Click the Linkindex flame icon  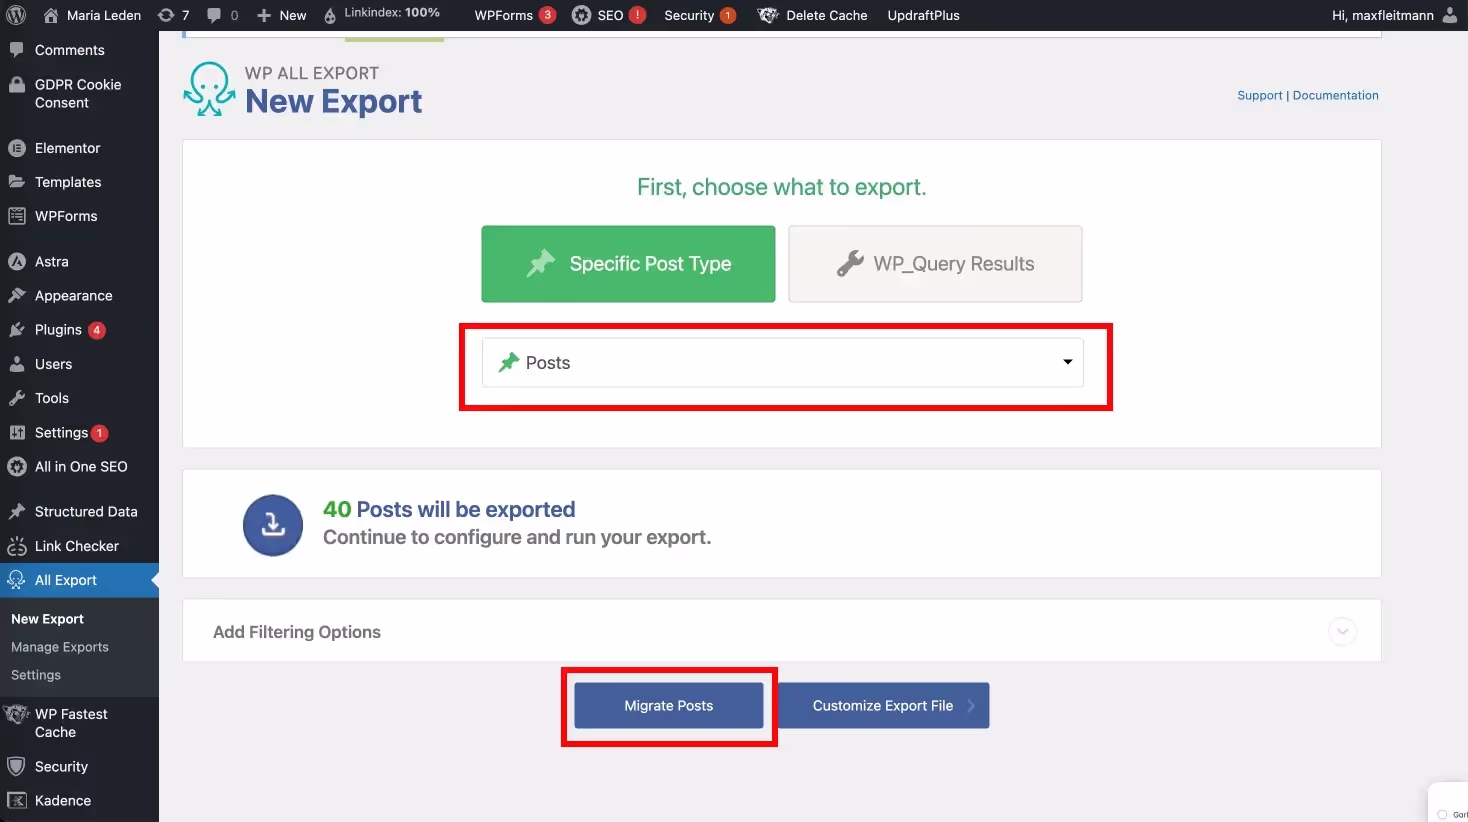[x=330, y=15]
